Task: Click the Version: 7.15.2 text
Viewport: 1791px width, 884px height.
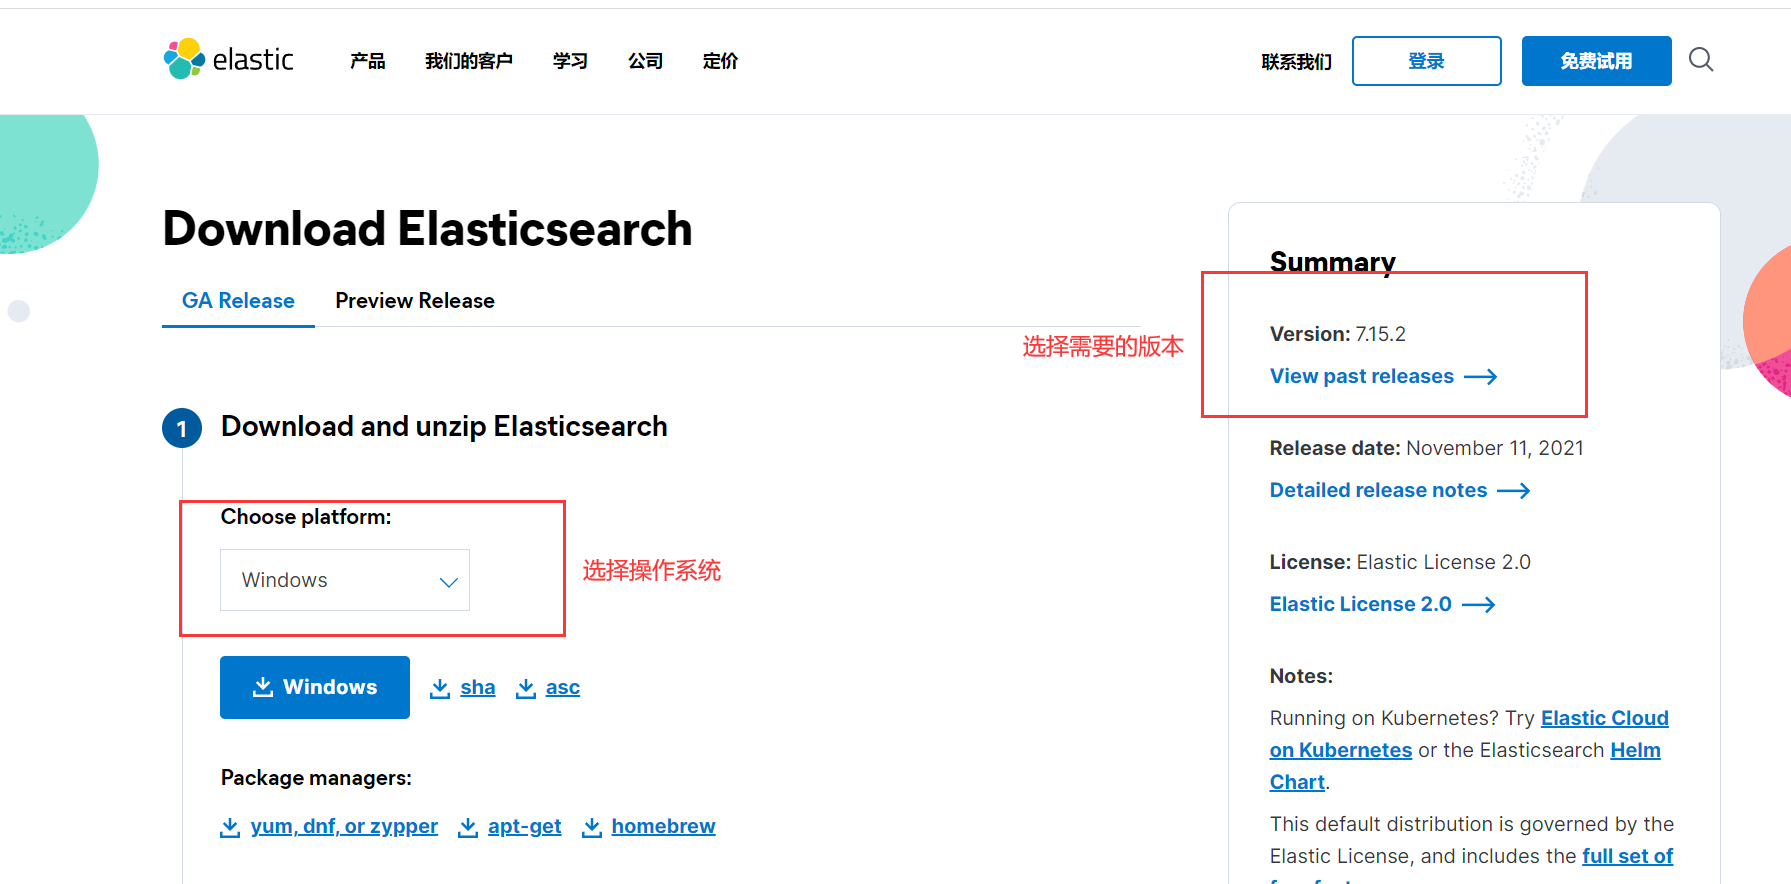Action: click(x=1338, y=335)
